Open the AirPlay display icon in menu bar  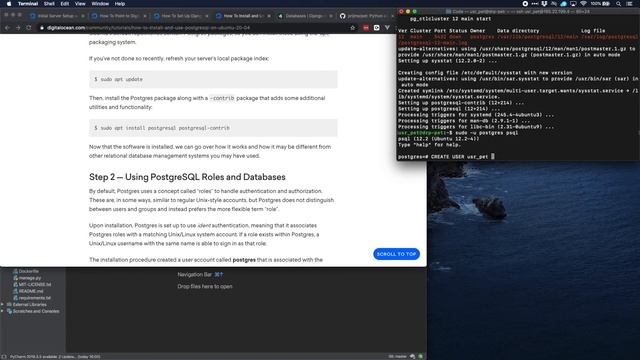pos(573,4)
